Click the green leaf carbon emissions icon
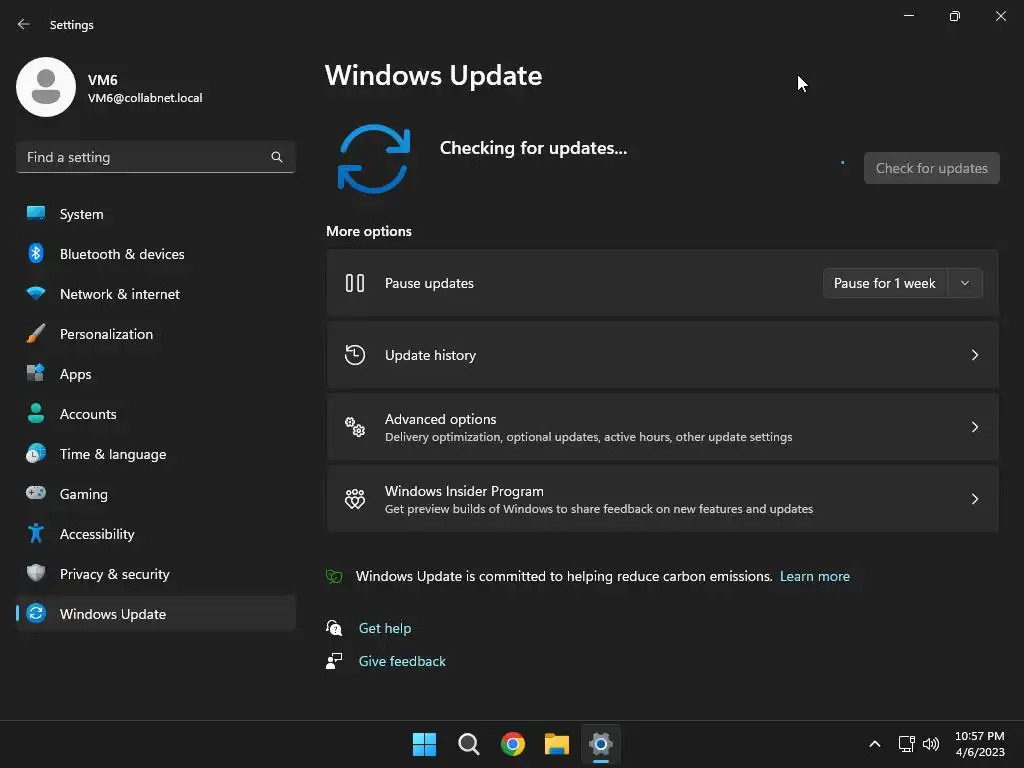1024x768 pixels. [334, 576]
